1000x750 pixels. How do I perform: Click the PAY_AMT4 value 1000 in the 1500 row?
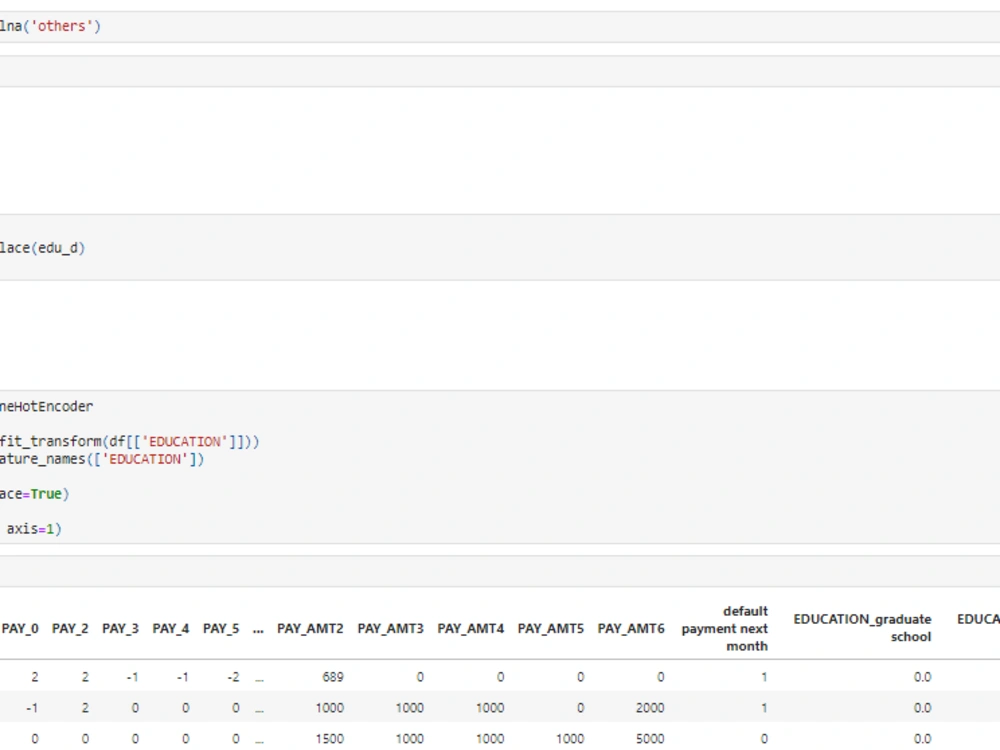490,739
